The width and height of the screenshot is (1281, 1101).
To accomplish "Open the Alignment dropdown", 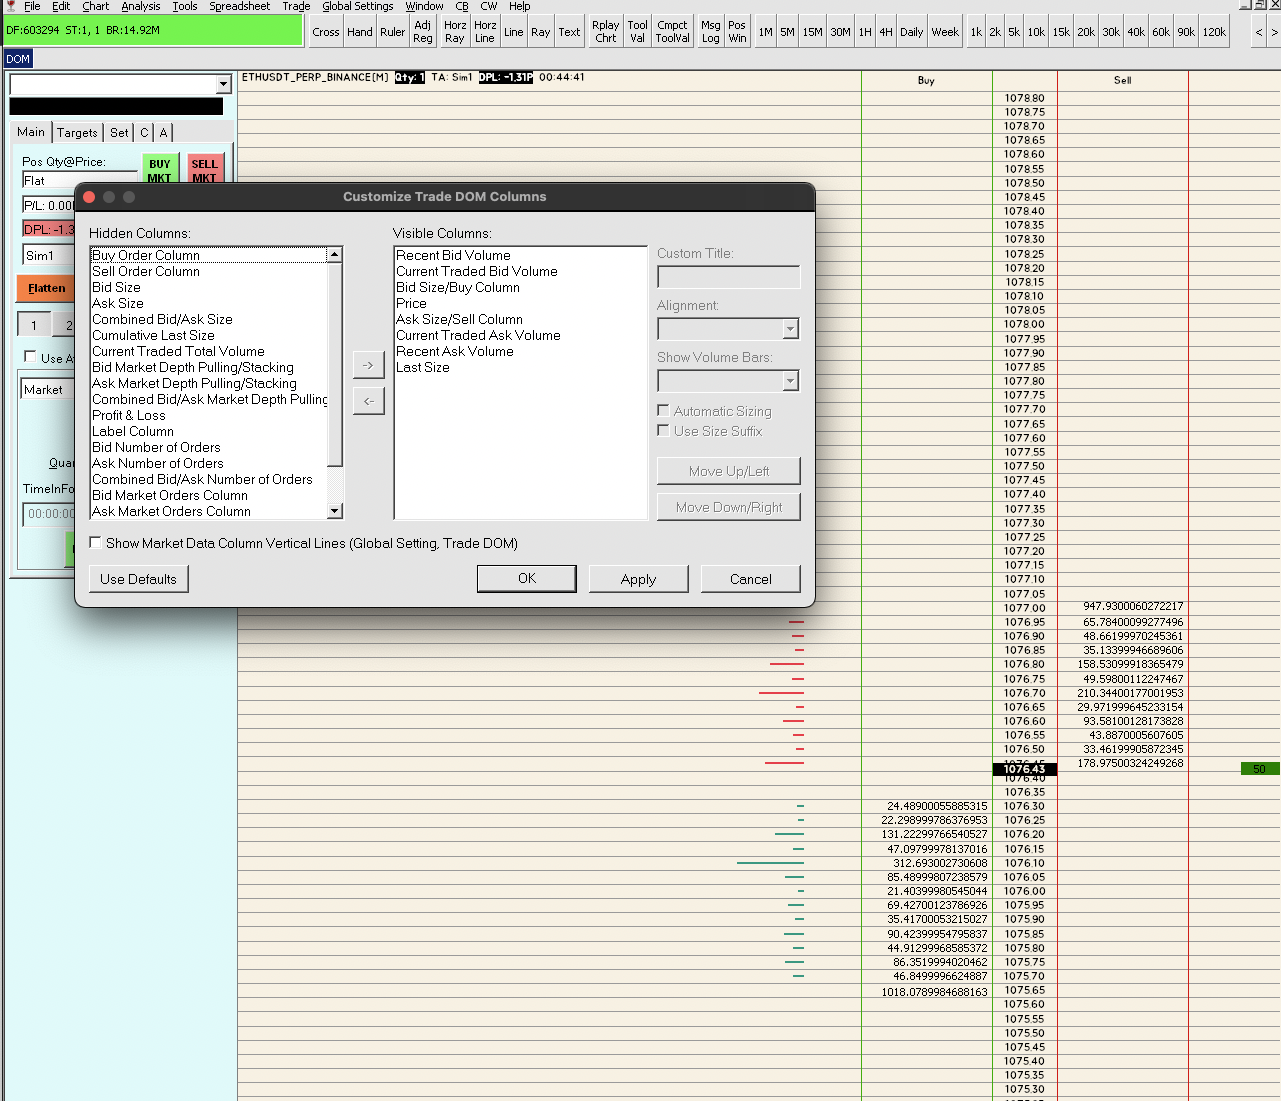I will click(x=790, y=329).
